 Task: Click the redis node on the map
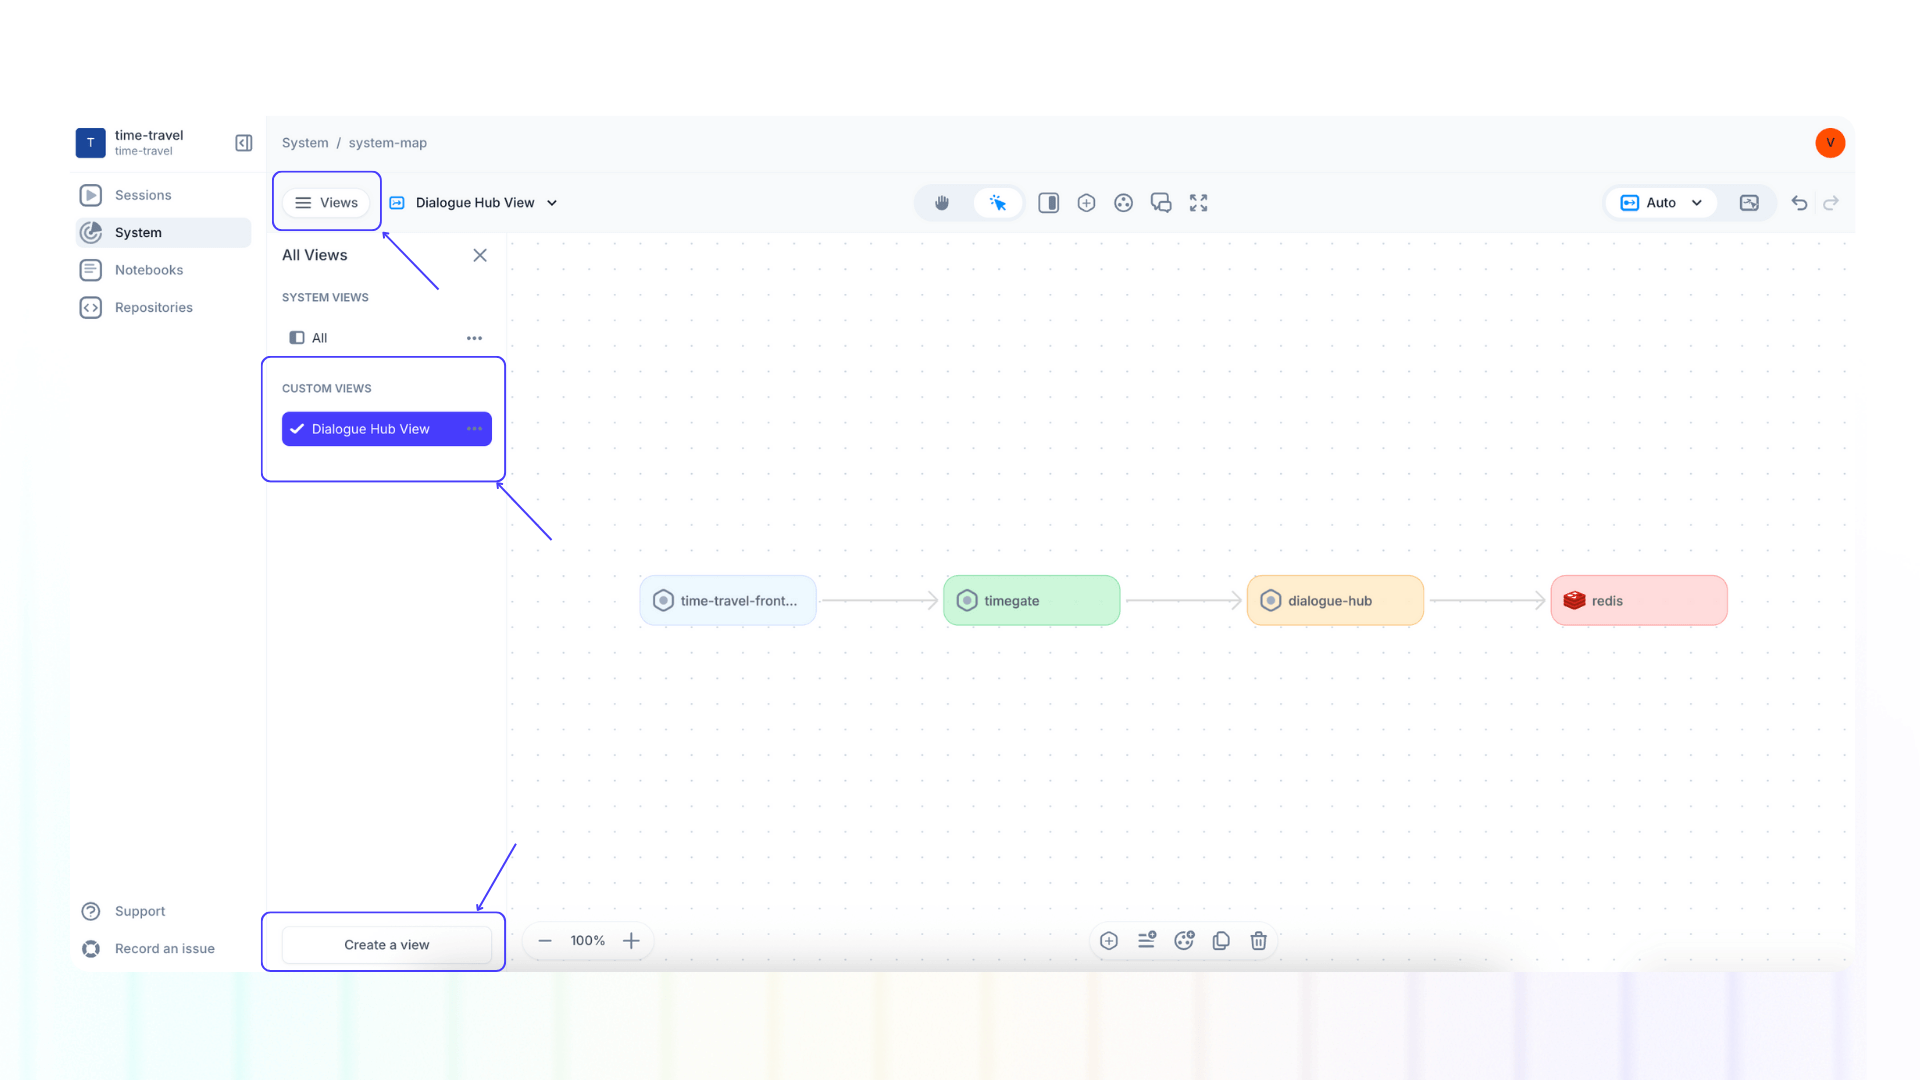tap(1638, 600)
